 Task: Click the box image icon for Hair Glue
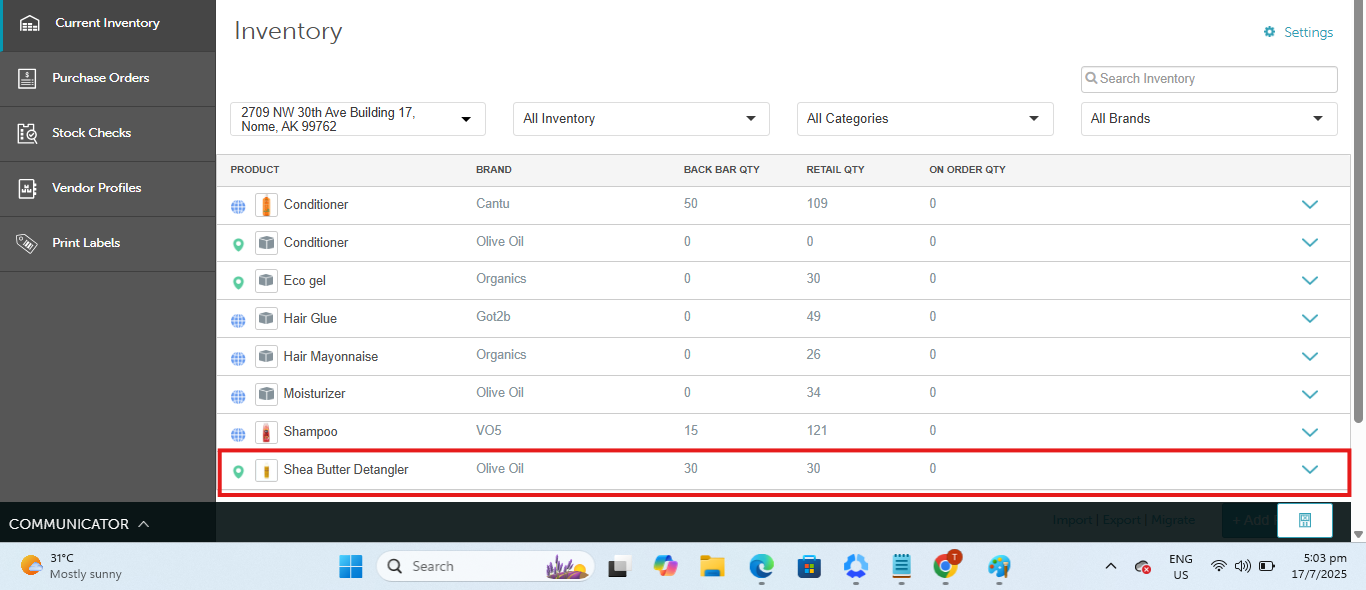pos(266,319)
